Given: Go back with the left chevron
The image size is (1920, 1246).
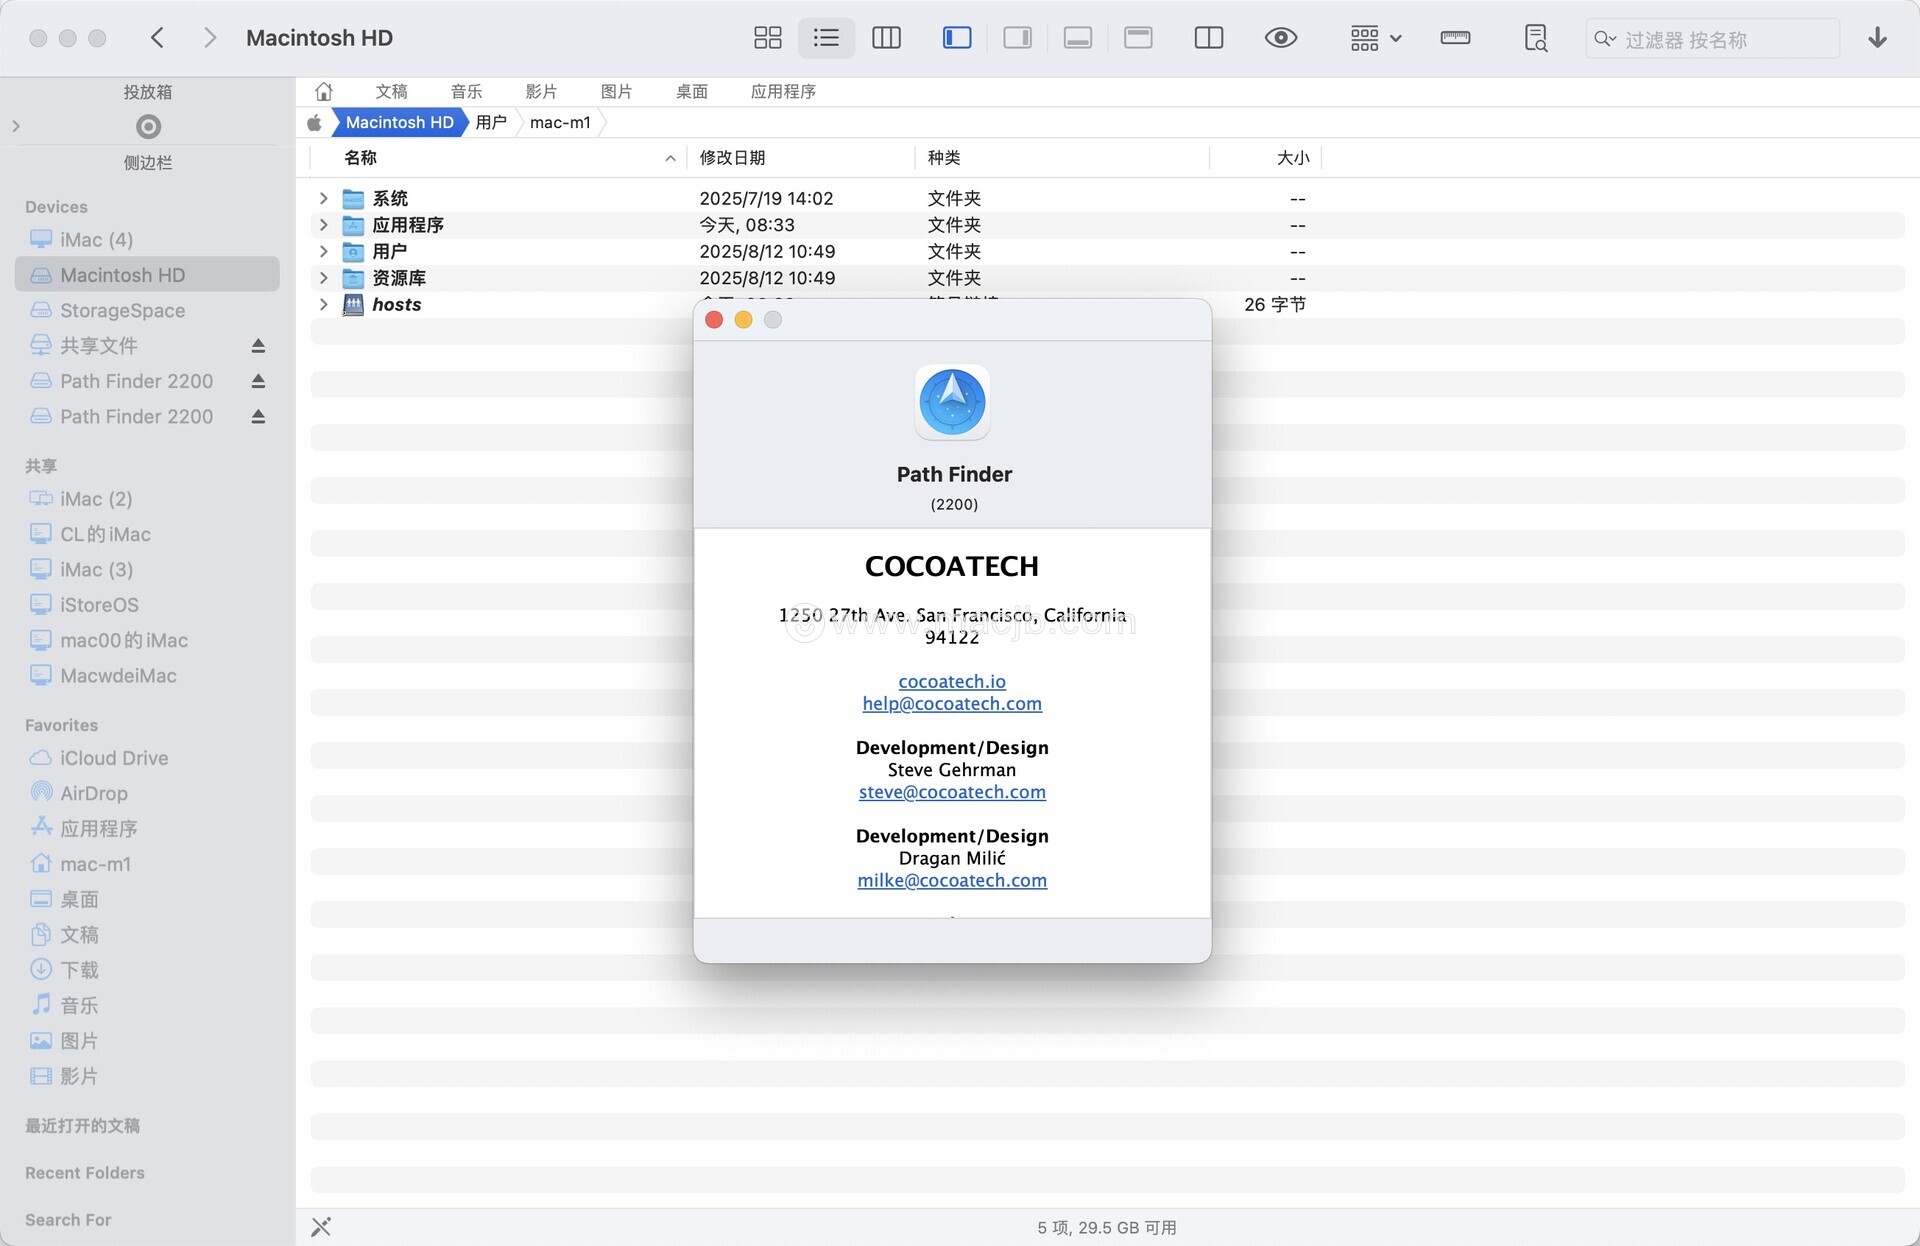Looking at the screenshot, I should tap(157, 38).
